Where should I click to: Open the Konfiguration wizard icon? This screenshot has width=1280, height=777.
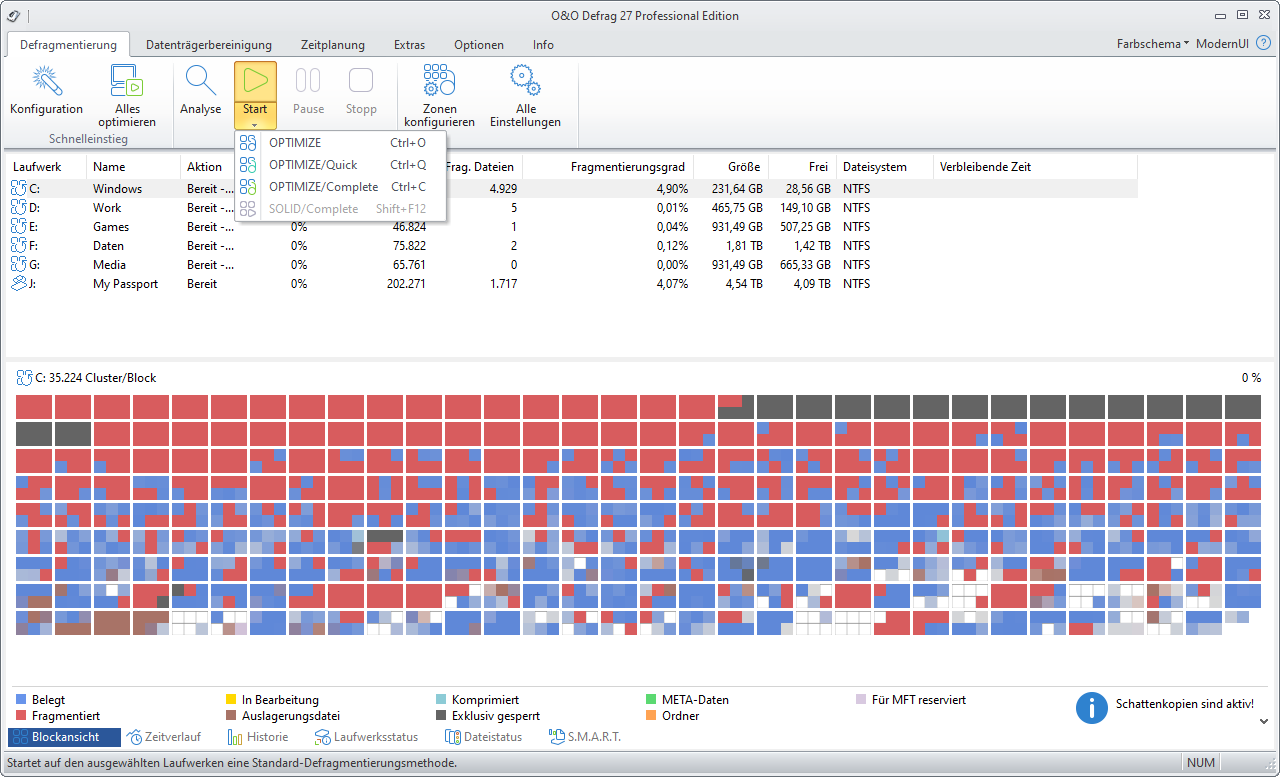(x=47, y=81)
